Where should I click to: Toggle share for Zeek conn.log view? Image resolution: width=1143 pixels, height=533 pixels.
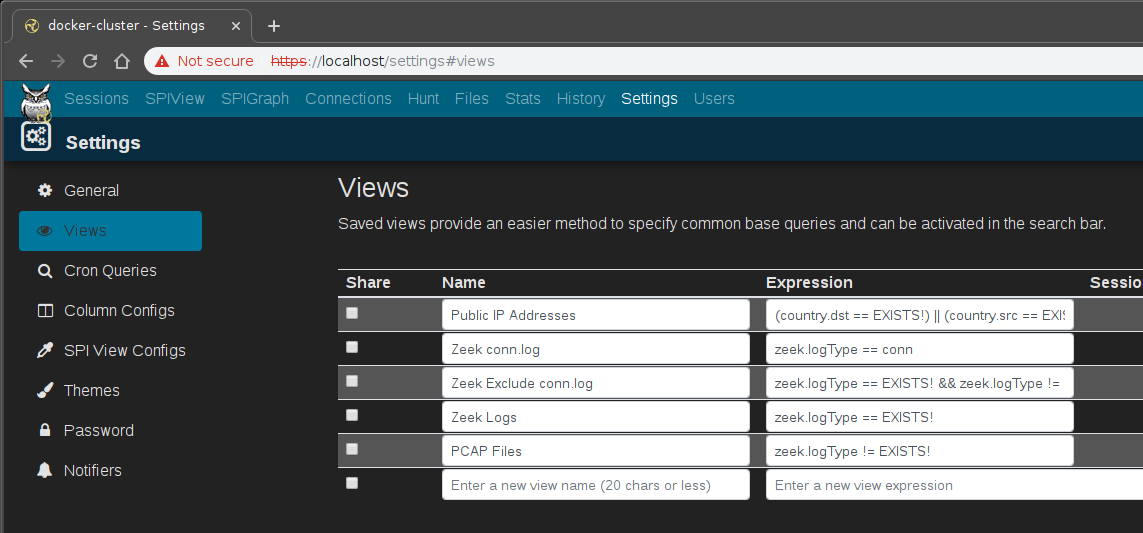tap(352, 347)
